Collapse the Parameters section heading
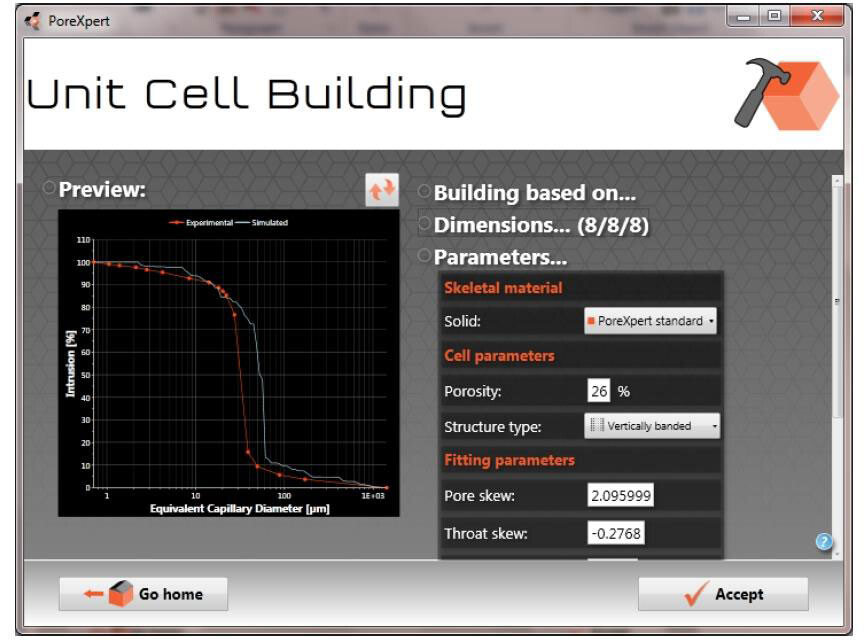This screenshot has height=643, width=865. tap(500, 257)
